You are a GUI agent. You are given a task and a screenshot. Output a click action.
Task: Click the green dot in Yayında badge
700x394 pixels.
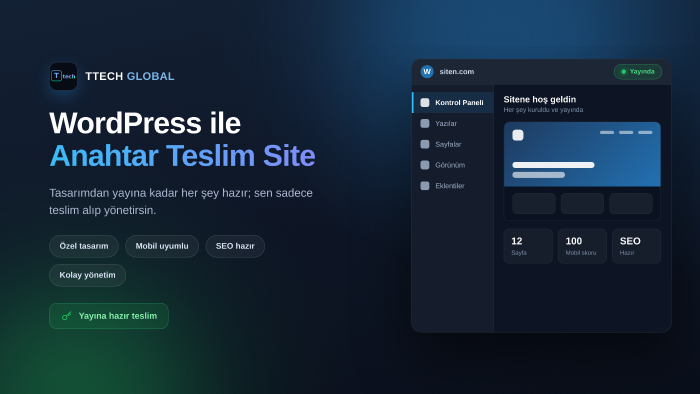tap(624, 72)
